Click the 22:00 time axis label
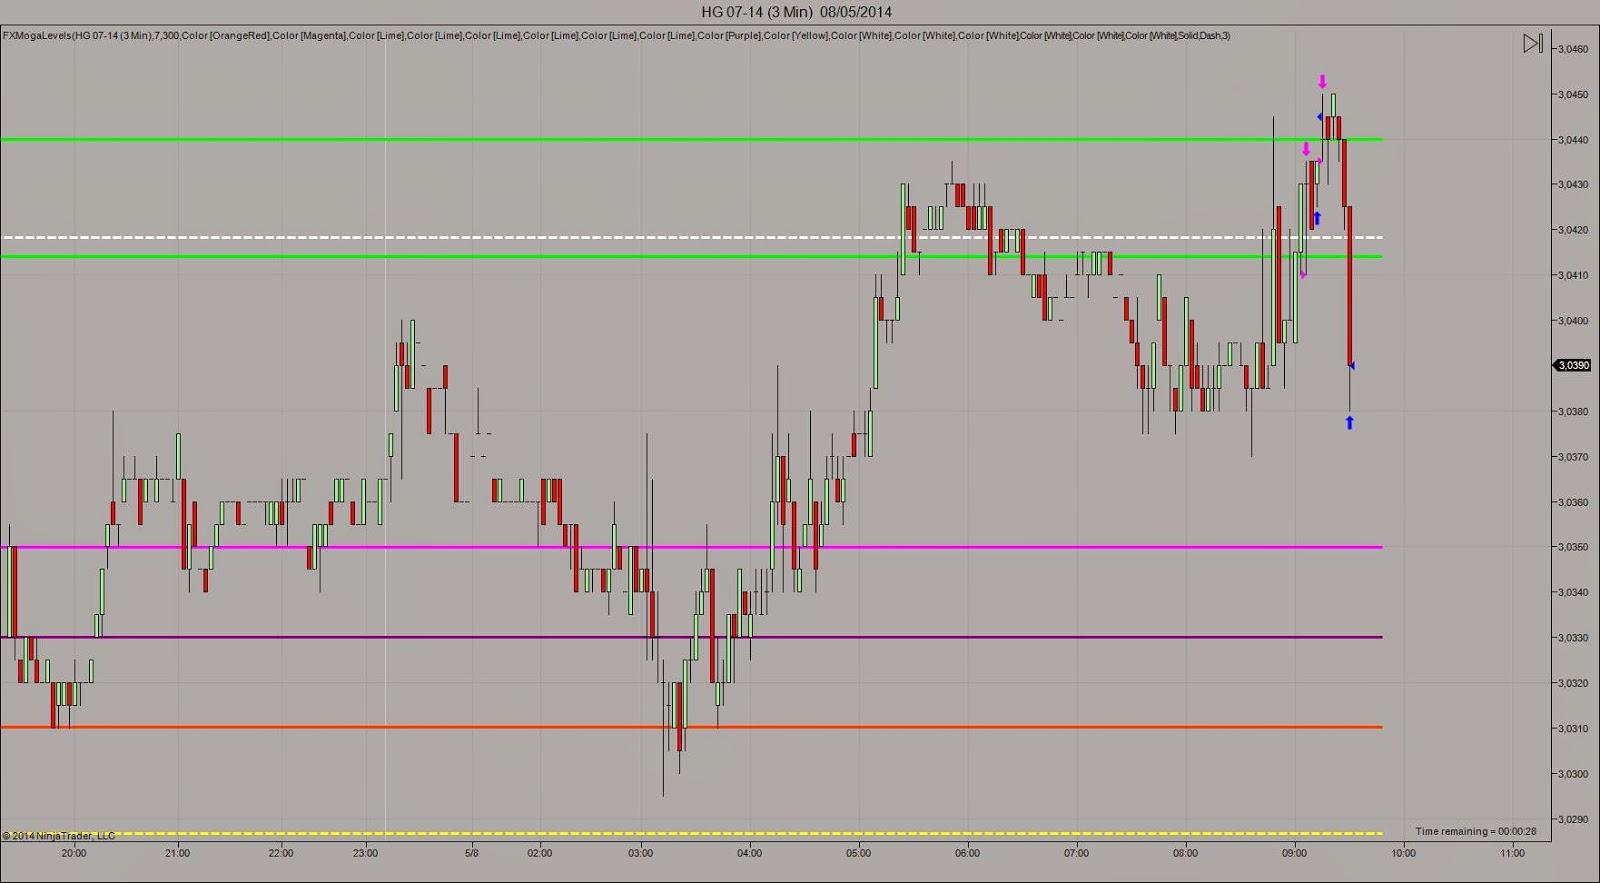The image size is (1600, 883). point(281,853)
